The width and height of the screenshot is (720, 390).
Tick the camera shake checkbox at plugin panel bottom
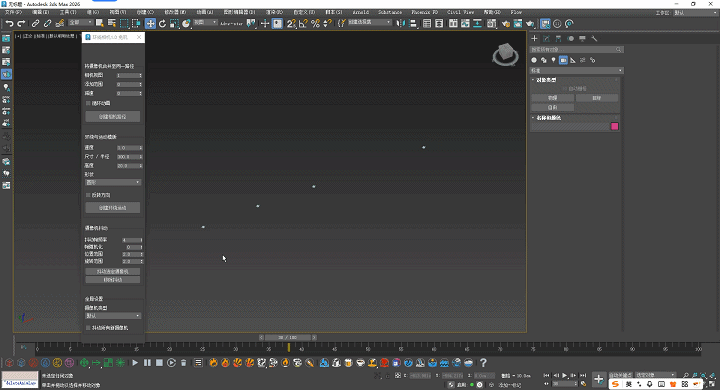pyautogui.click(x=88, y=328)
